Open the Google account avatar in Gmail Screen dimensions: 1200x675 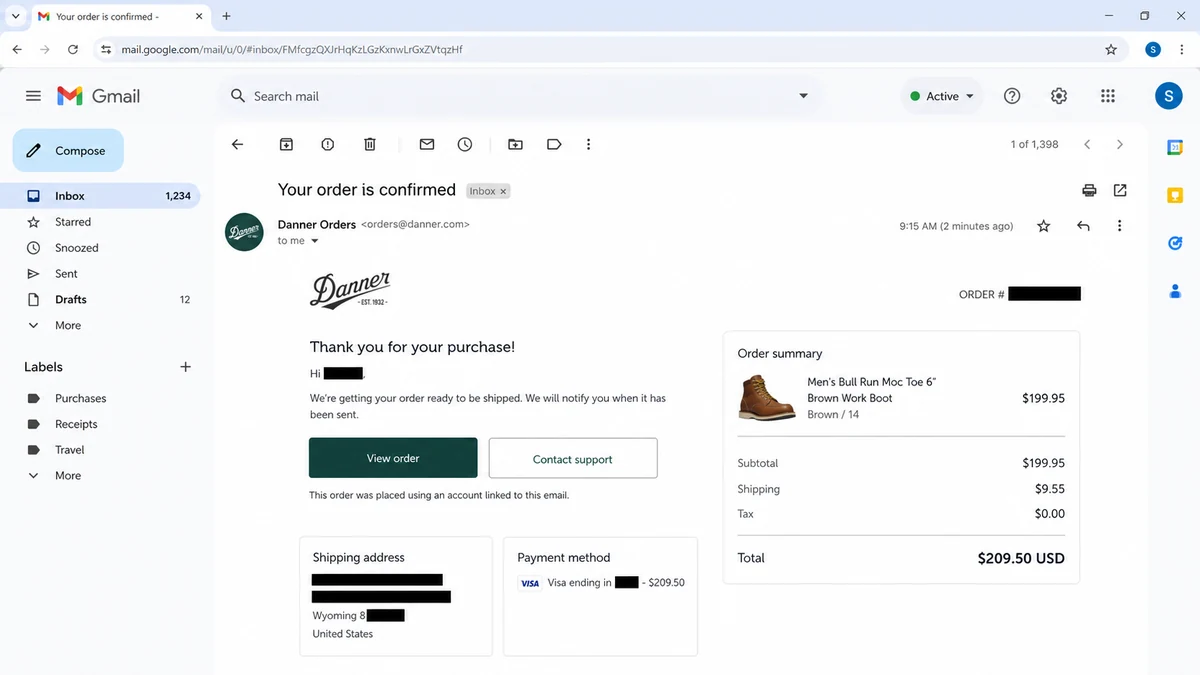click(1169, 96)
